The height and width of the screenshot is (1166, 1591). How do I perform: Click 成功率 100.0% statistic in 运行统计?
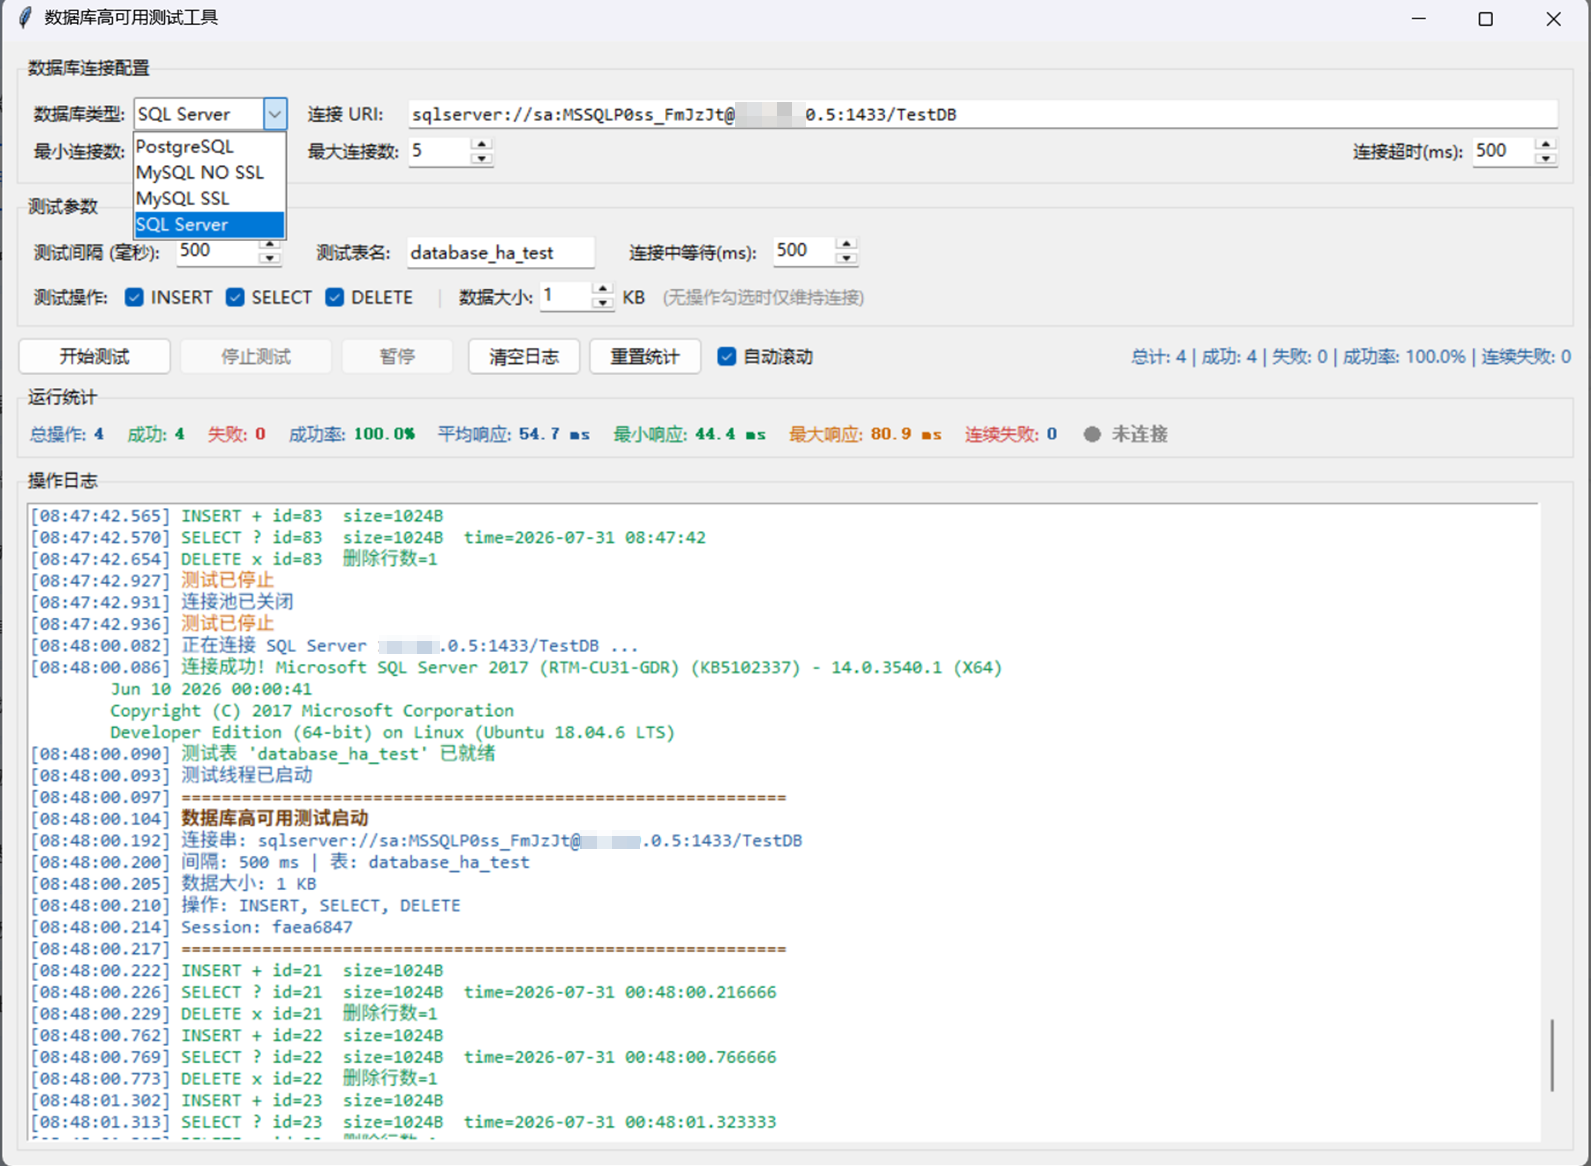coord(351,434)
